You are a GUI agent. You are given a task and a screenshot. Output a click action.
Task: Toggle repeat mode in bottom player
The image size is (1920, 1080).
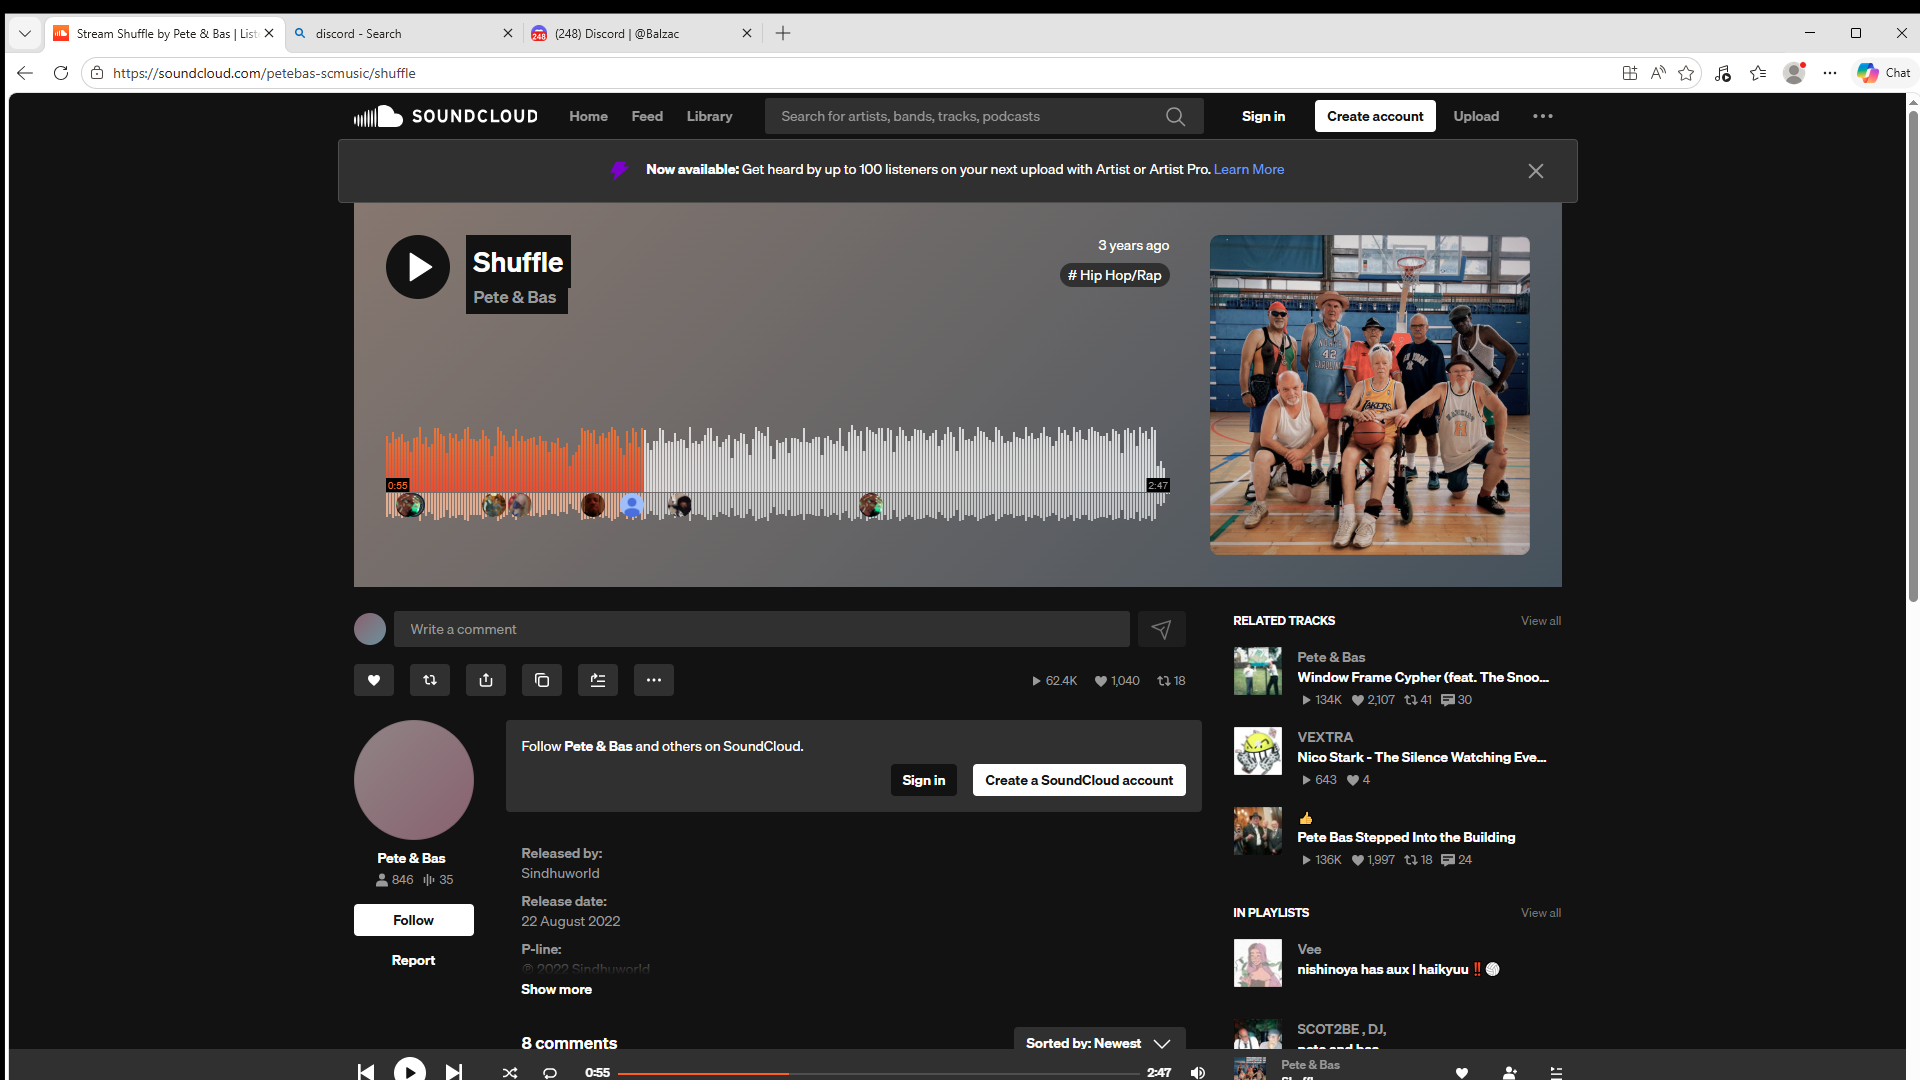point(550,1072)
